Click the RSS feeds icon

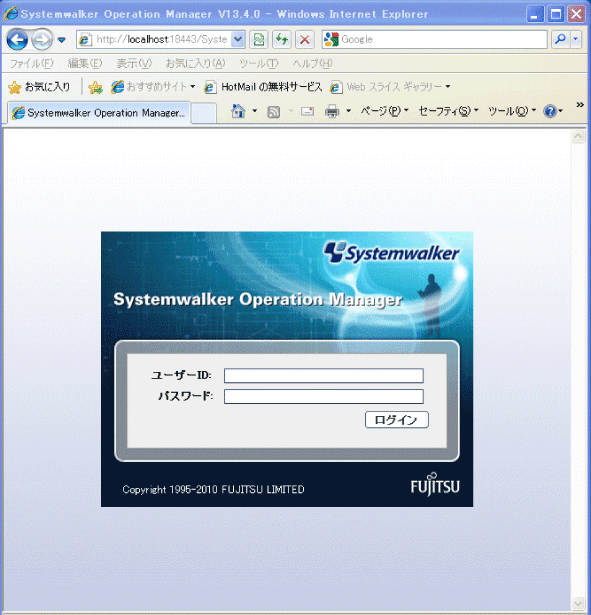pyautogui.click(x=273, y=112)
